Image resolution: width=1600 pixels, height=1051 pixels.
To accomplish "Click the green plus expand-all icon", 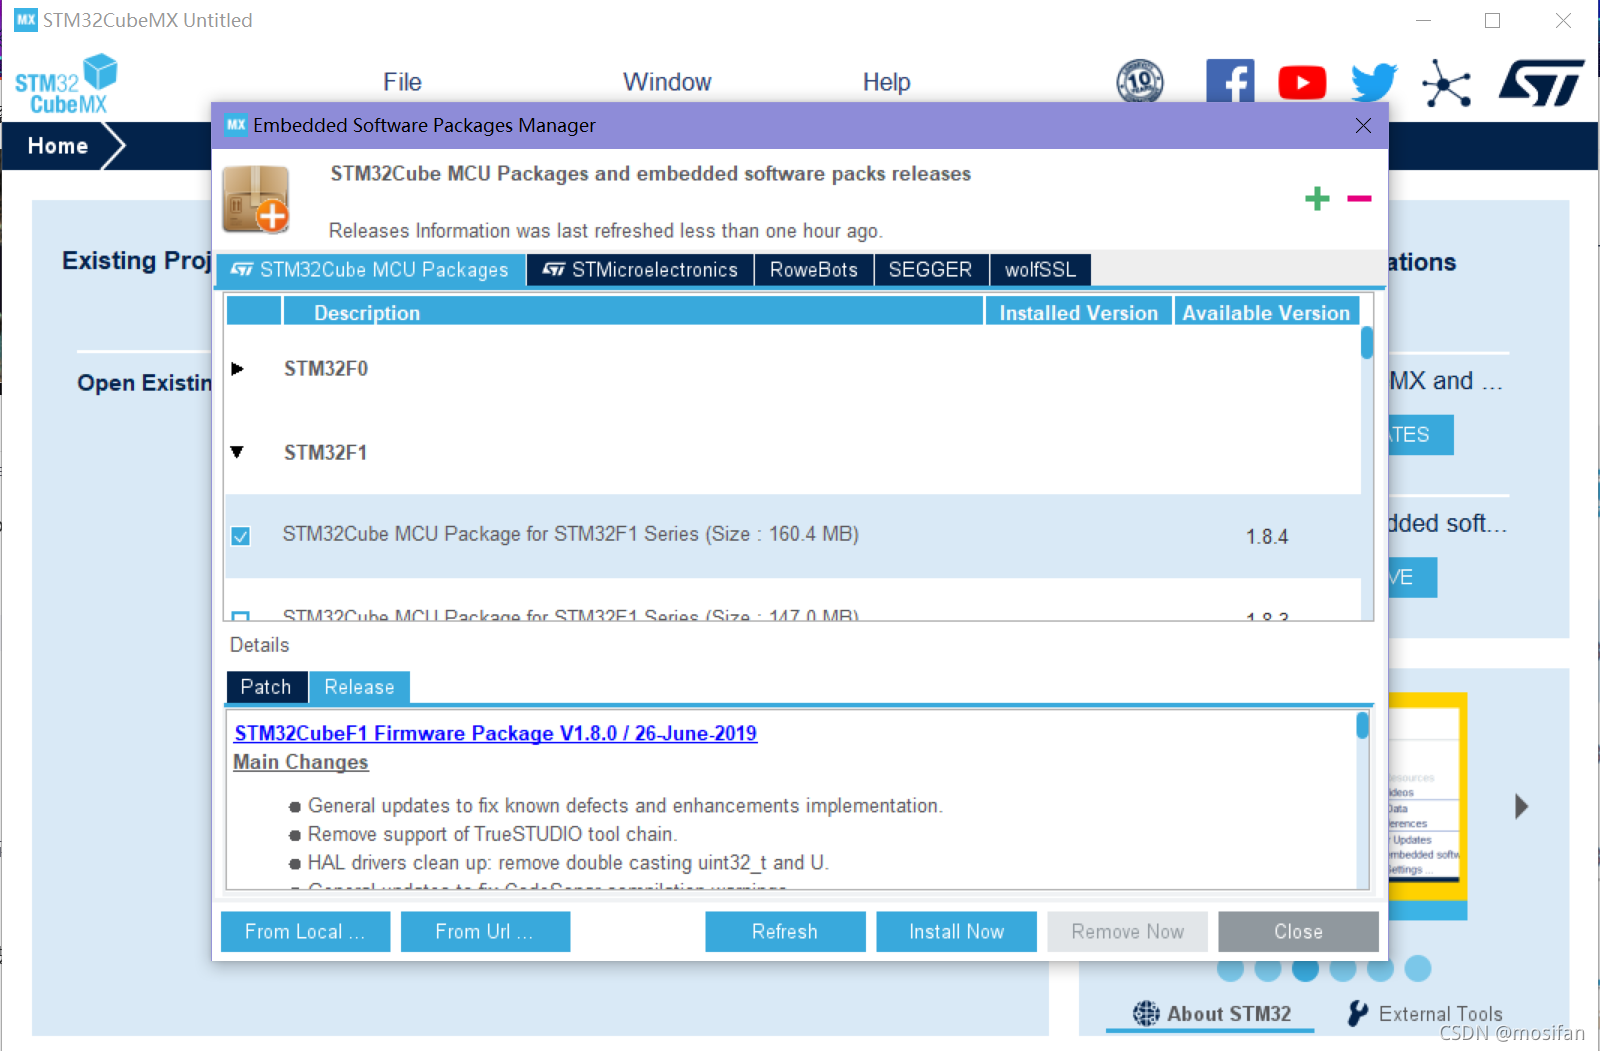I will pos(1317,198).
